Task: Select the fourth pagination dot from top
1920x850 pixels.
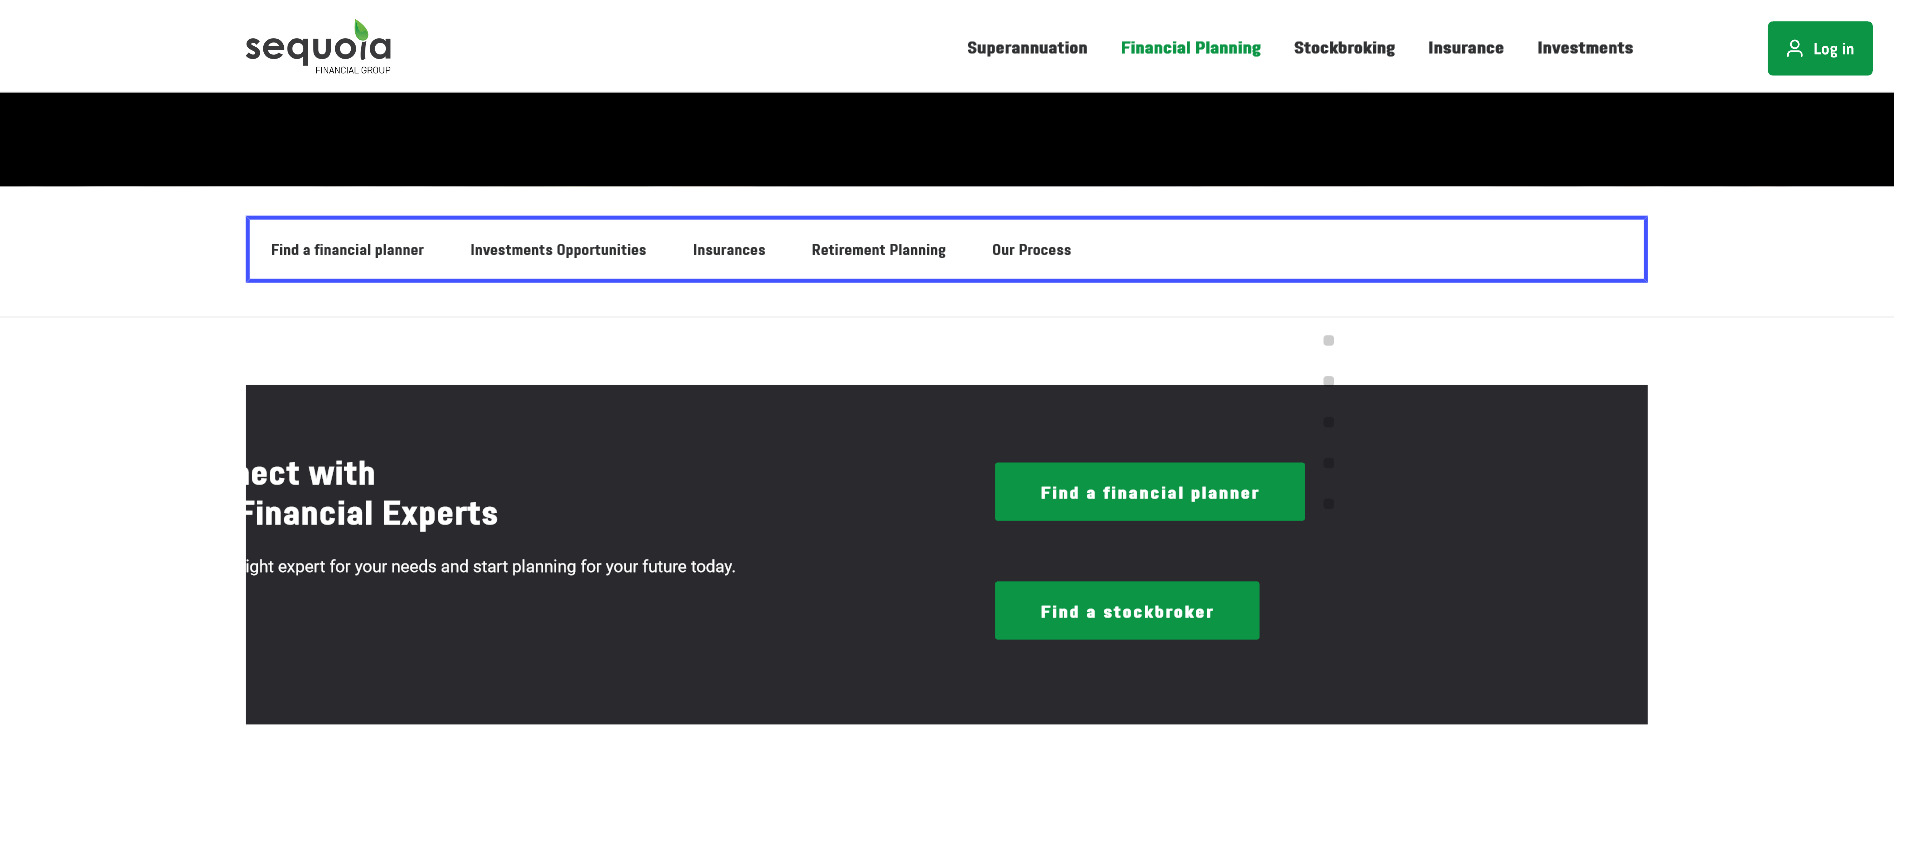Action: [x=1328, y=463]
